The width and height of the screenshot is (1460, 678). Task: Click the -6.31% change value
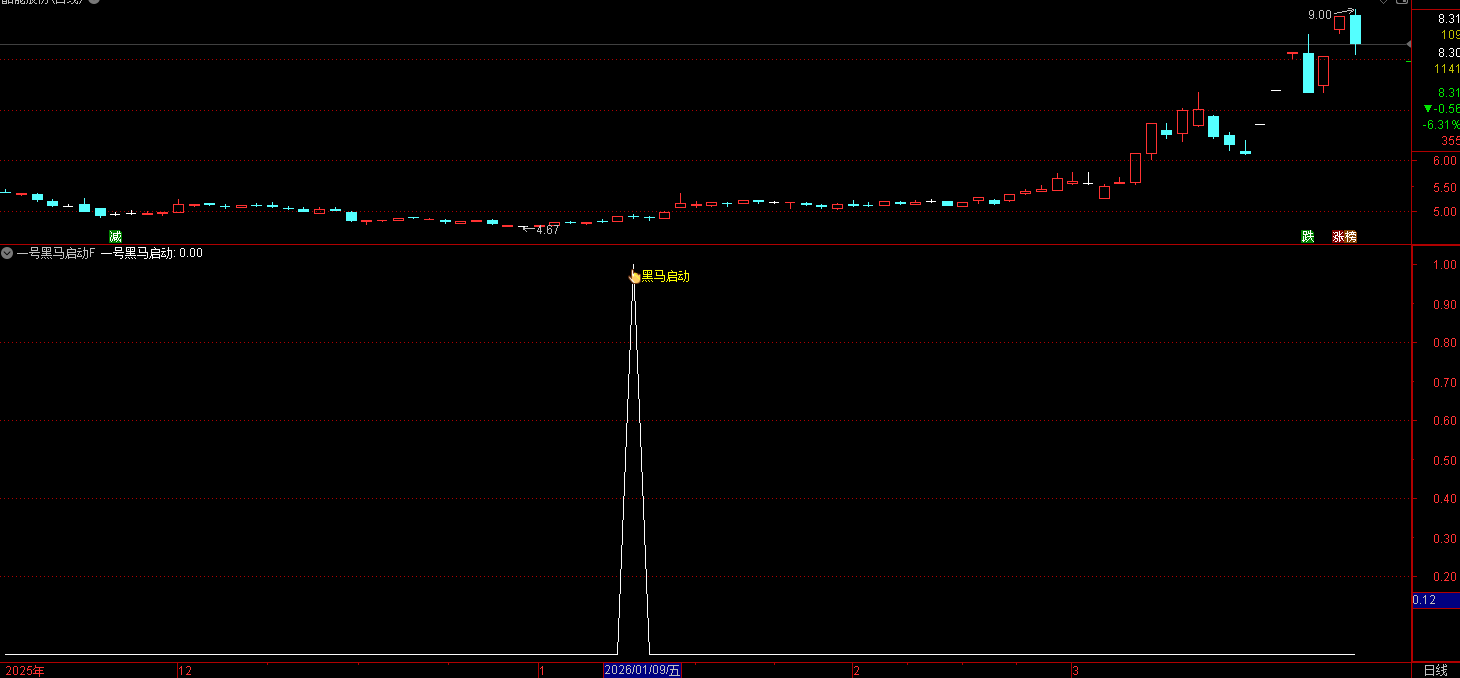1441,125
